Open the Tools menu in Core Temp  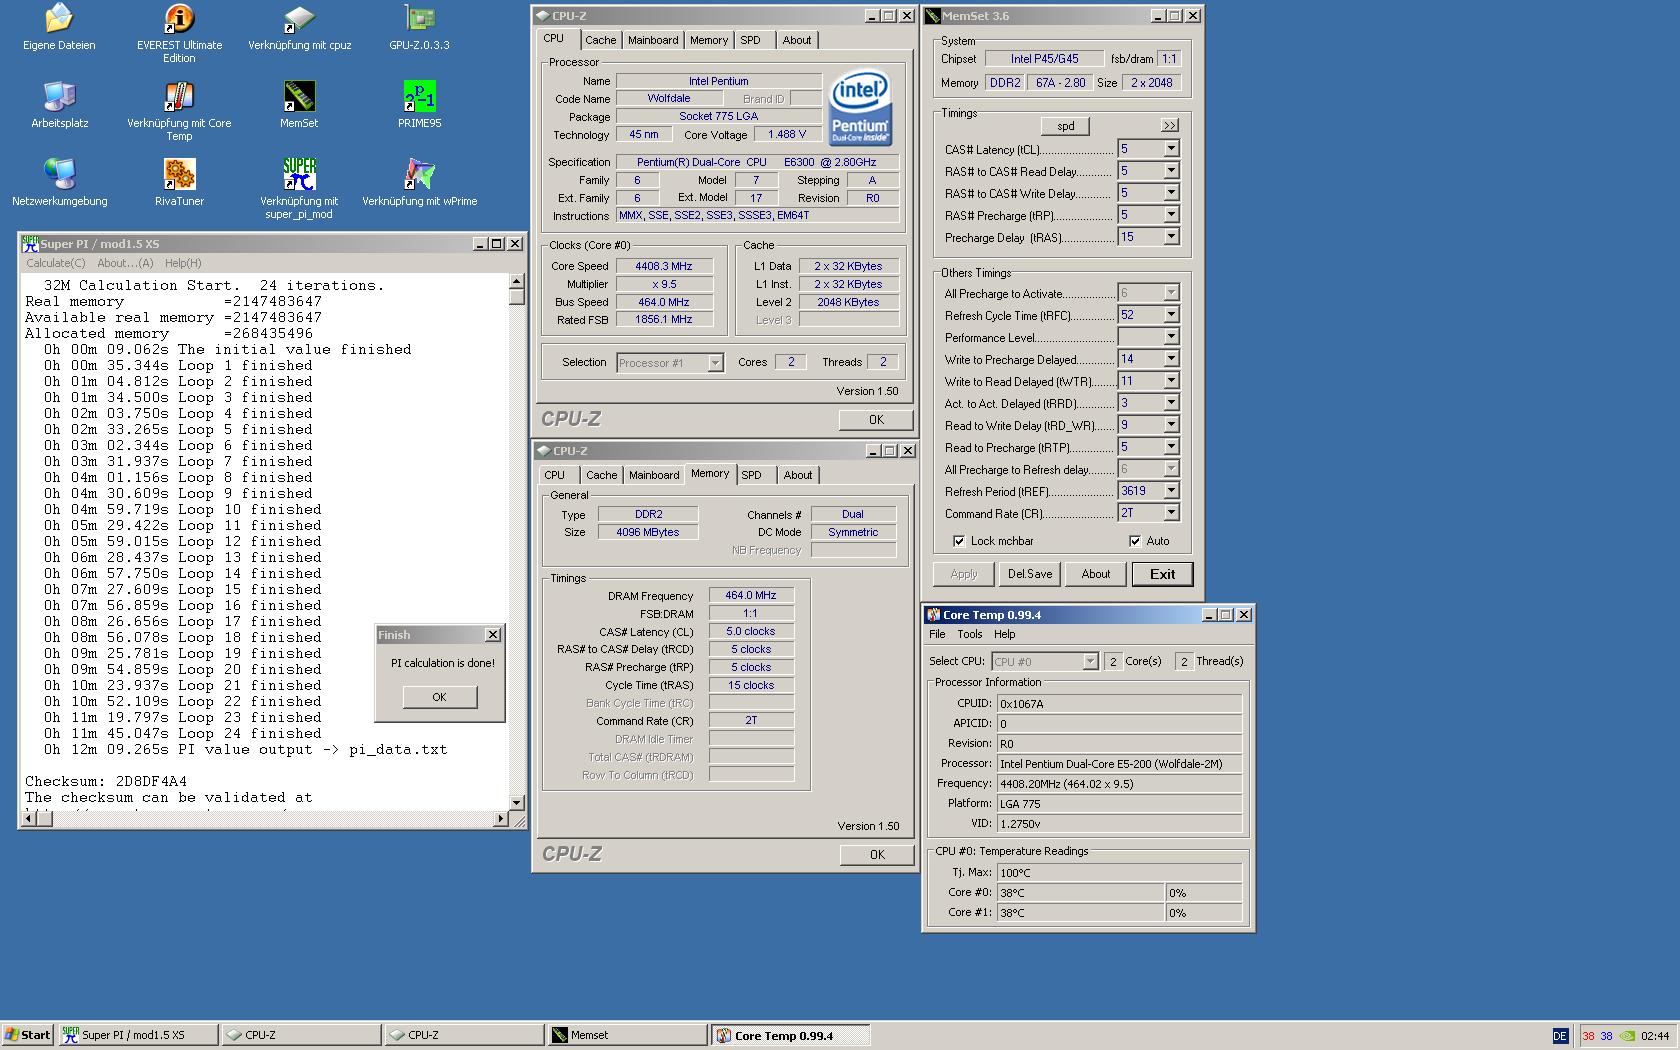pyautogui.click(x=969, y=634)
